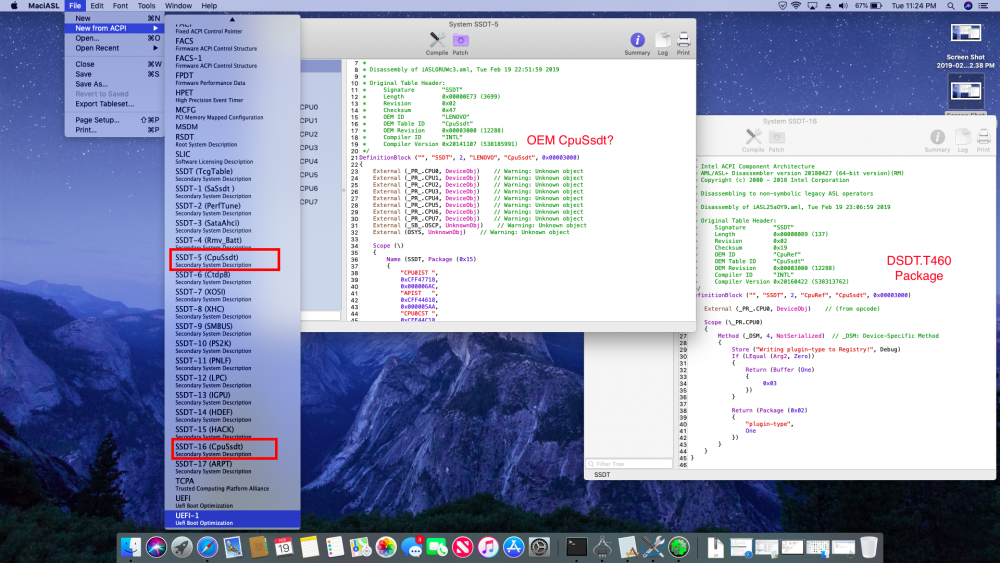Image resolution: width=1000 pixels, height=563 pixels.
Task: Open the File menu
Action: pos(75,6)
